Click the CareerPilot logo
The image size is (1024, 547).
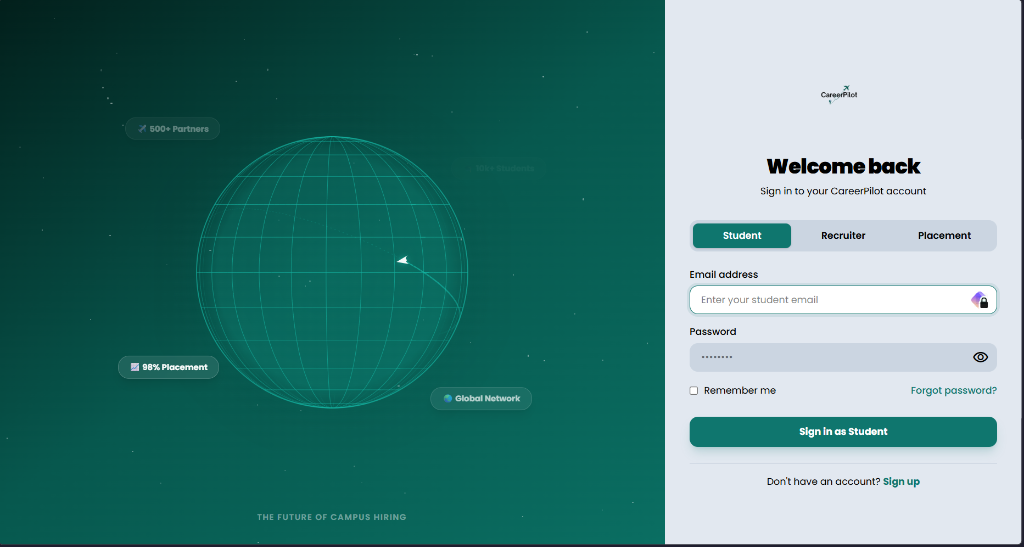coord(839,95)
